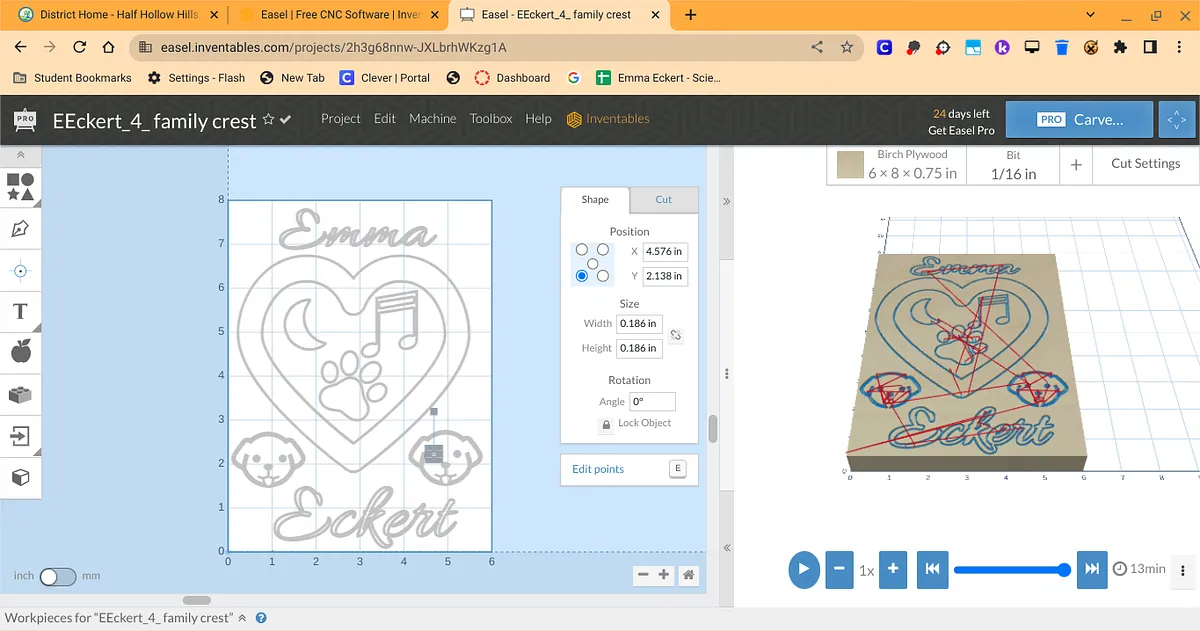Open the Apps brick icon
This screenshot has width=1200, height=631.
[20, 394]
